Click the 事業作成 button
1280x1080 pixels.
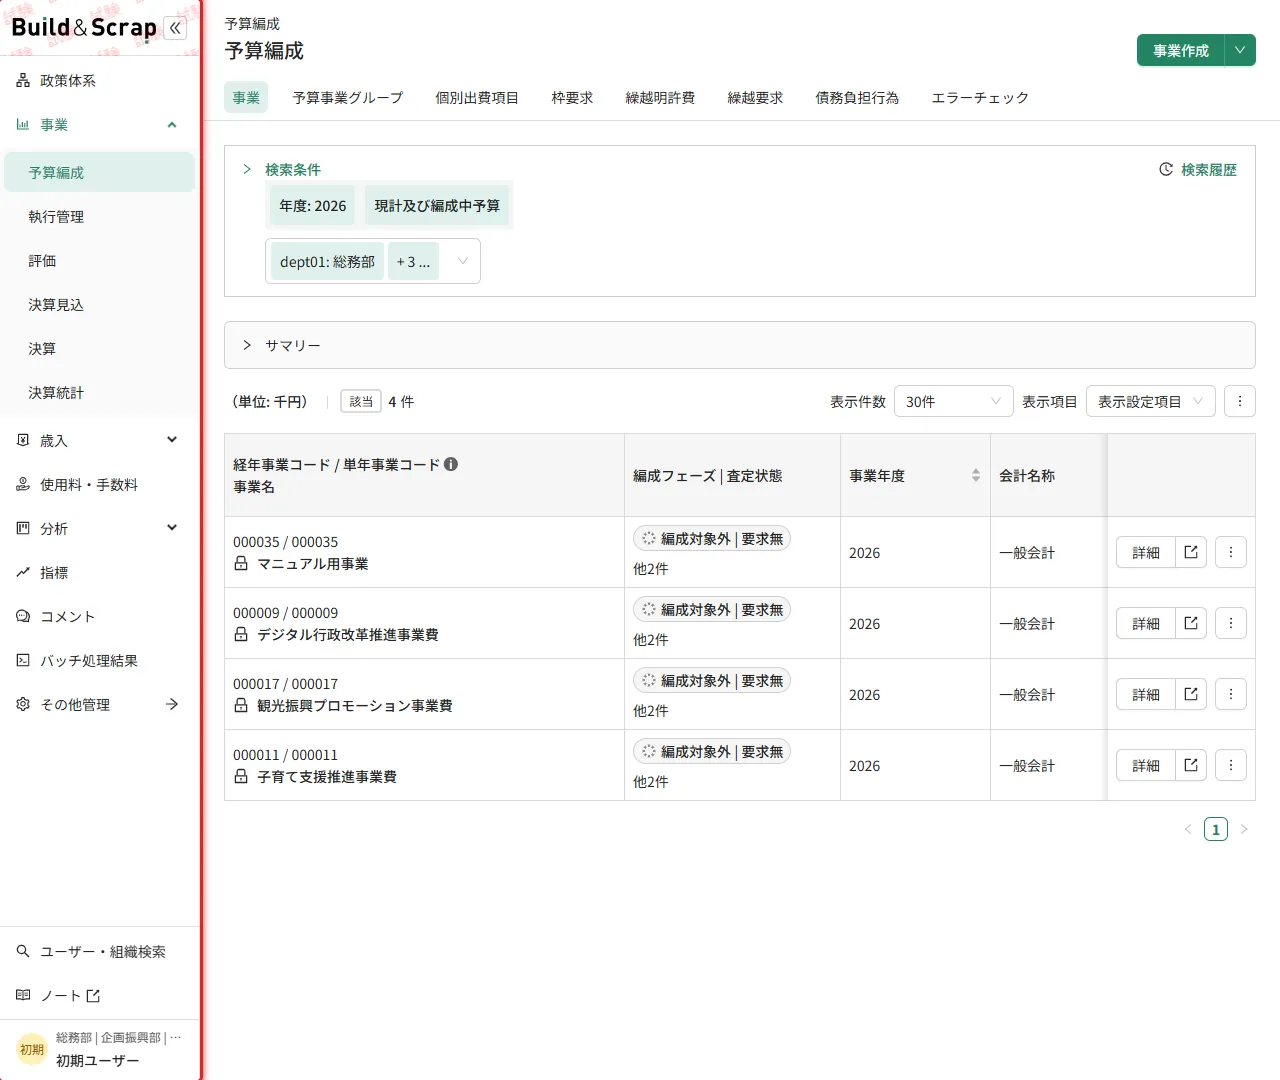(x=1181, y=50)
